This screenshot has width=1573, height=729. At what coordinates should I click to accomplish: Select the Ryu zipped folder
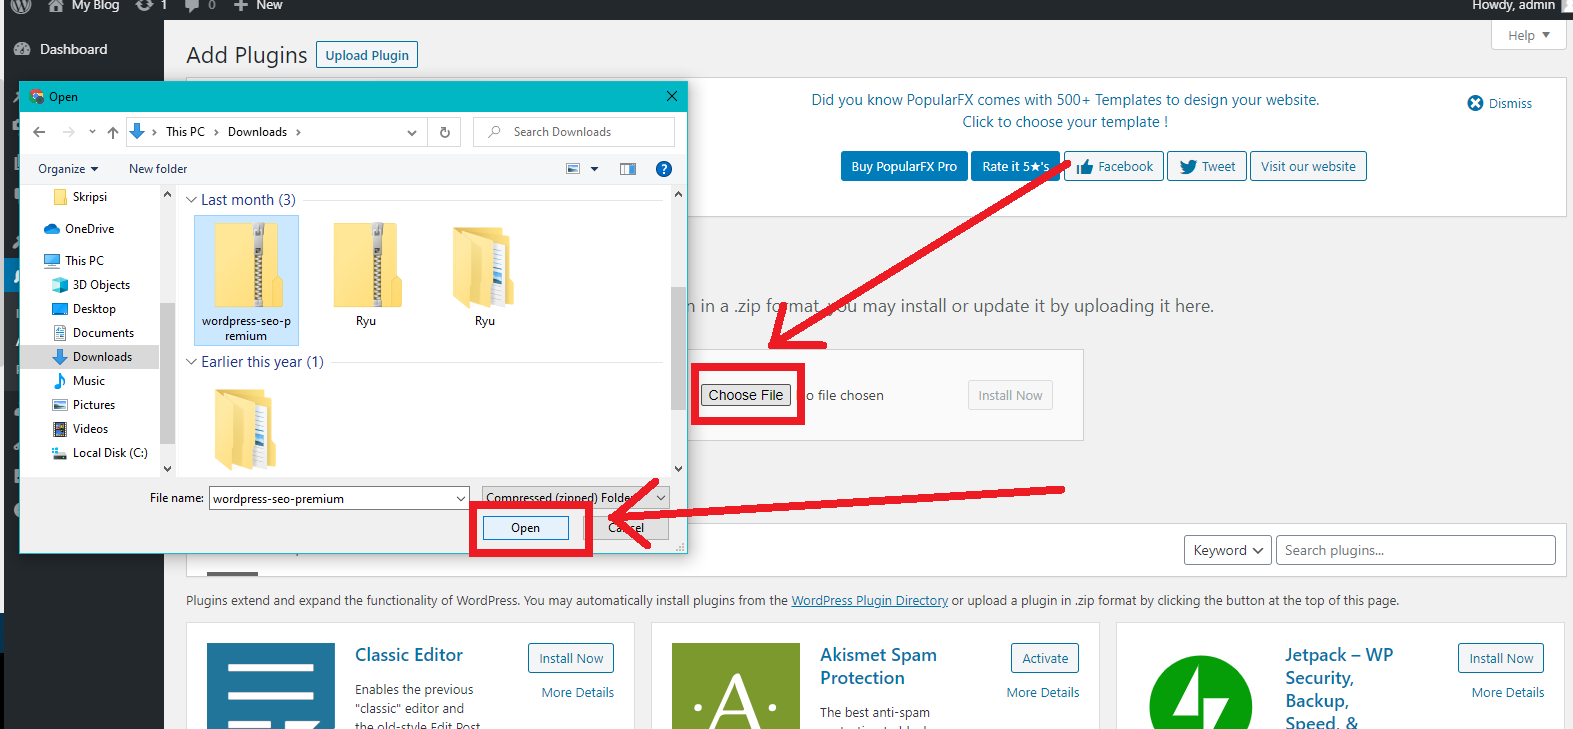click(366, 275)
